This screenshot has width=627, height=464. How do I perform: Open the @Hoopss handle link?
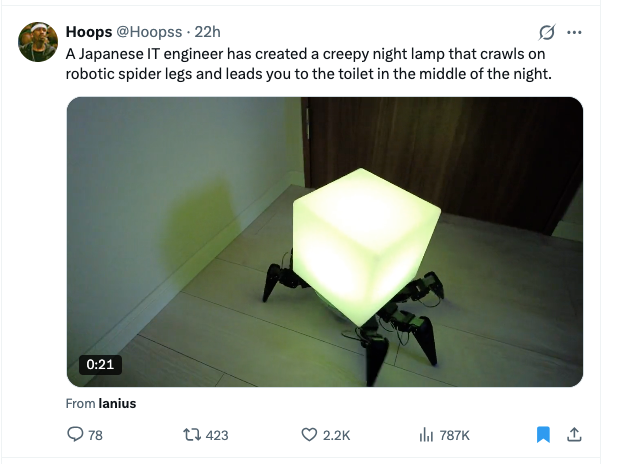pyautogui.click(x=149, y=32)
